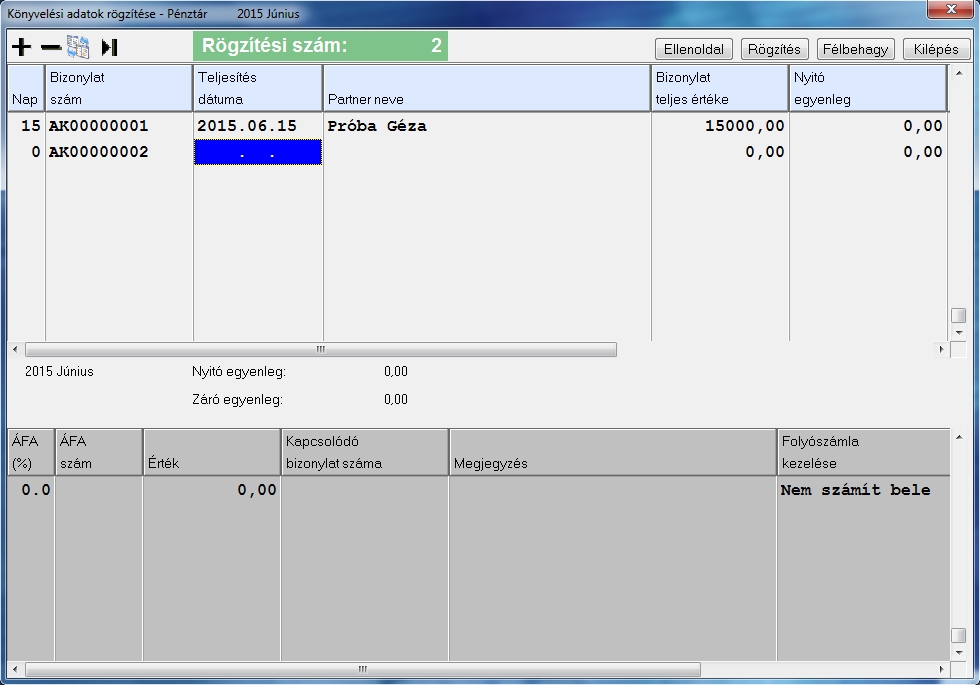Click the minus icon to delete a row
Viewport: 980px width, 685px height.
(50, 47)
